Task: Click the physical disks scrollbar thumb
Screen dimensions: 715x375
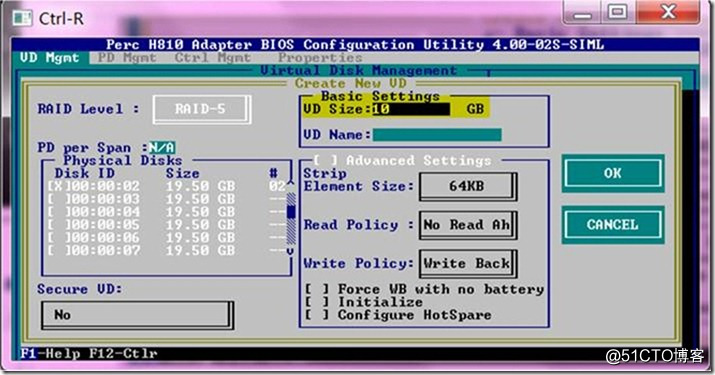Action: coord(290,212)
